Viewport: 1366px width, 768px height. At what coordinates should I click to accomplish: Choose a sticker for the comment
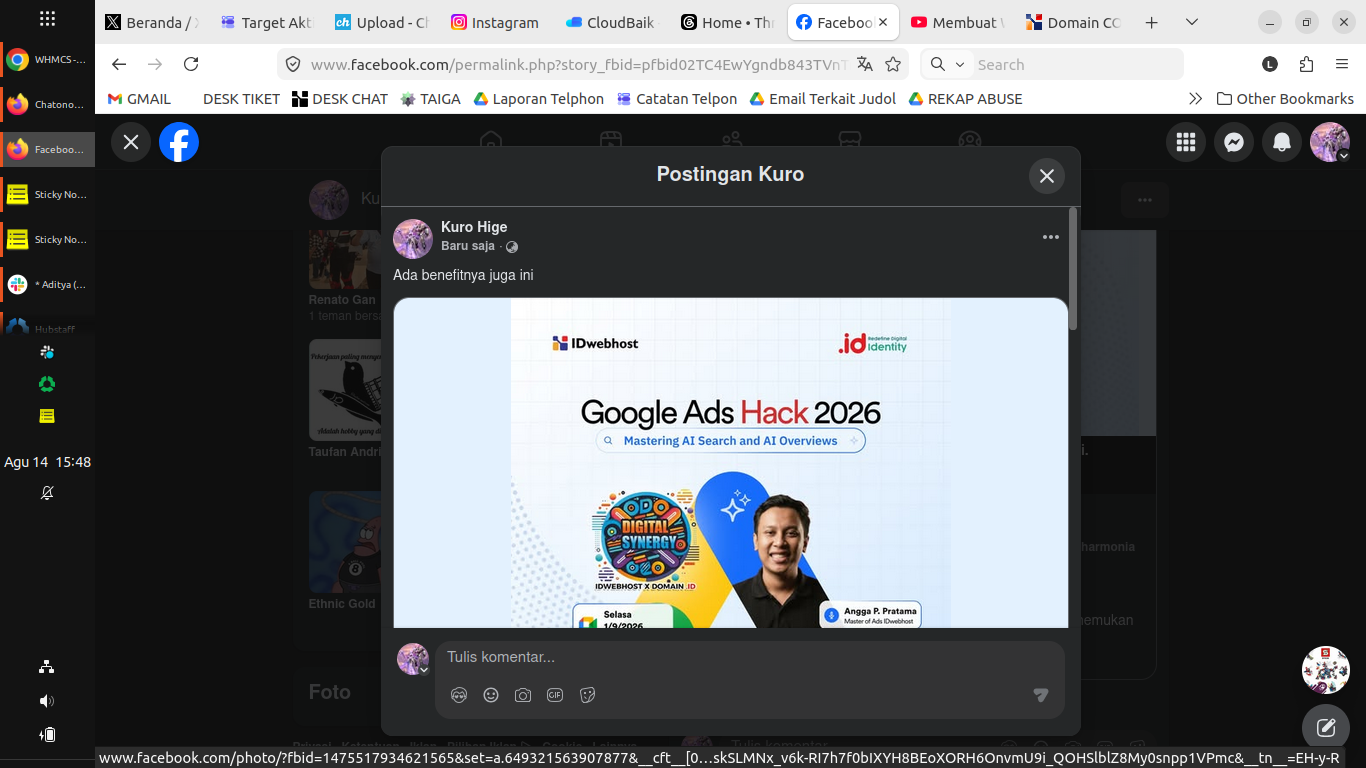[x=587, y=695]
